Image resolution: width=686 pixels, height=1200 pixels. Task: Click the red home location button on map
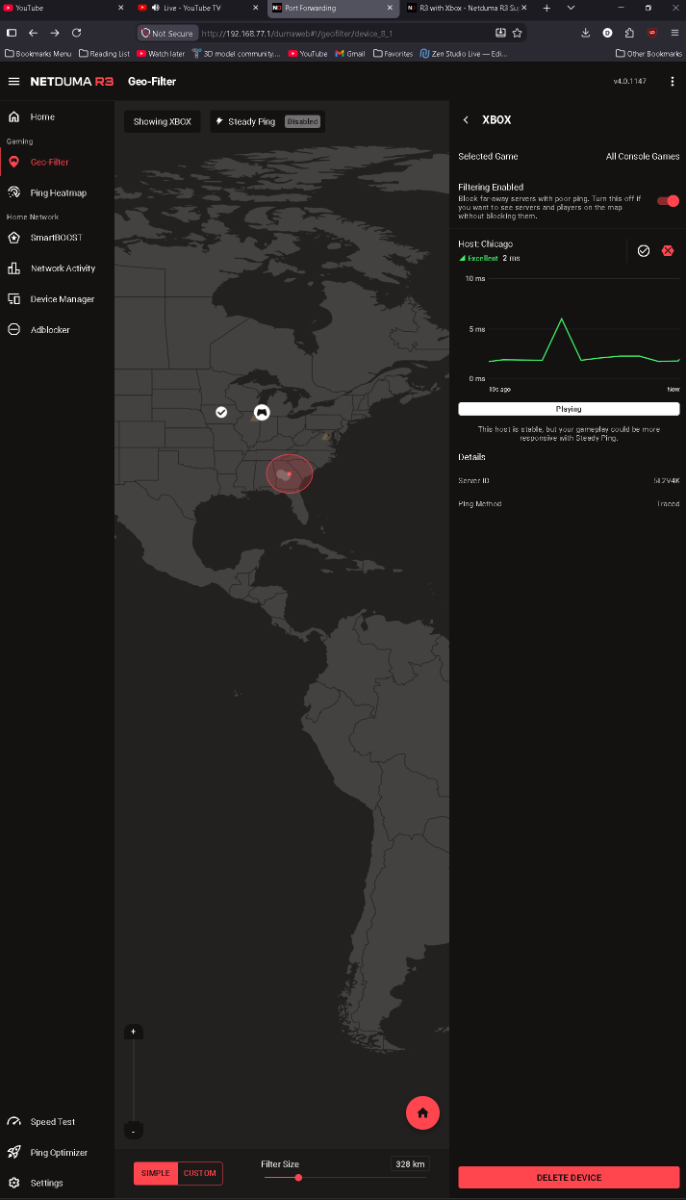click(423, 1112)
